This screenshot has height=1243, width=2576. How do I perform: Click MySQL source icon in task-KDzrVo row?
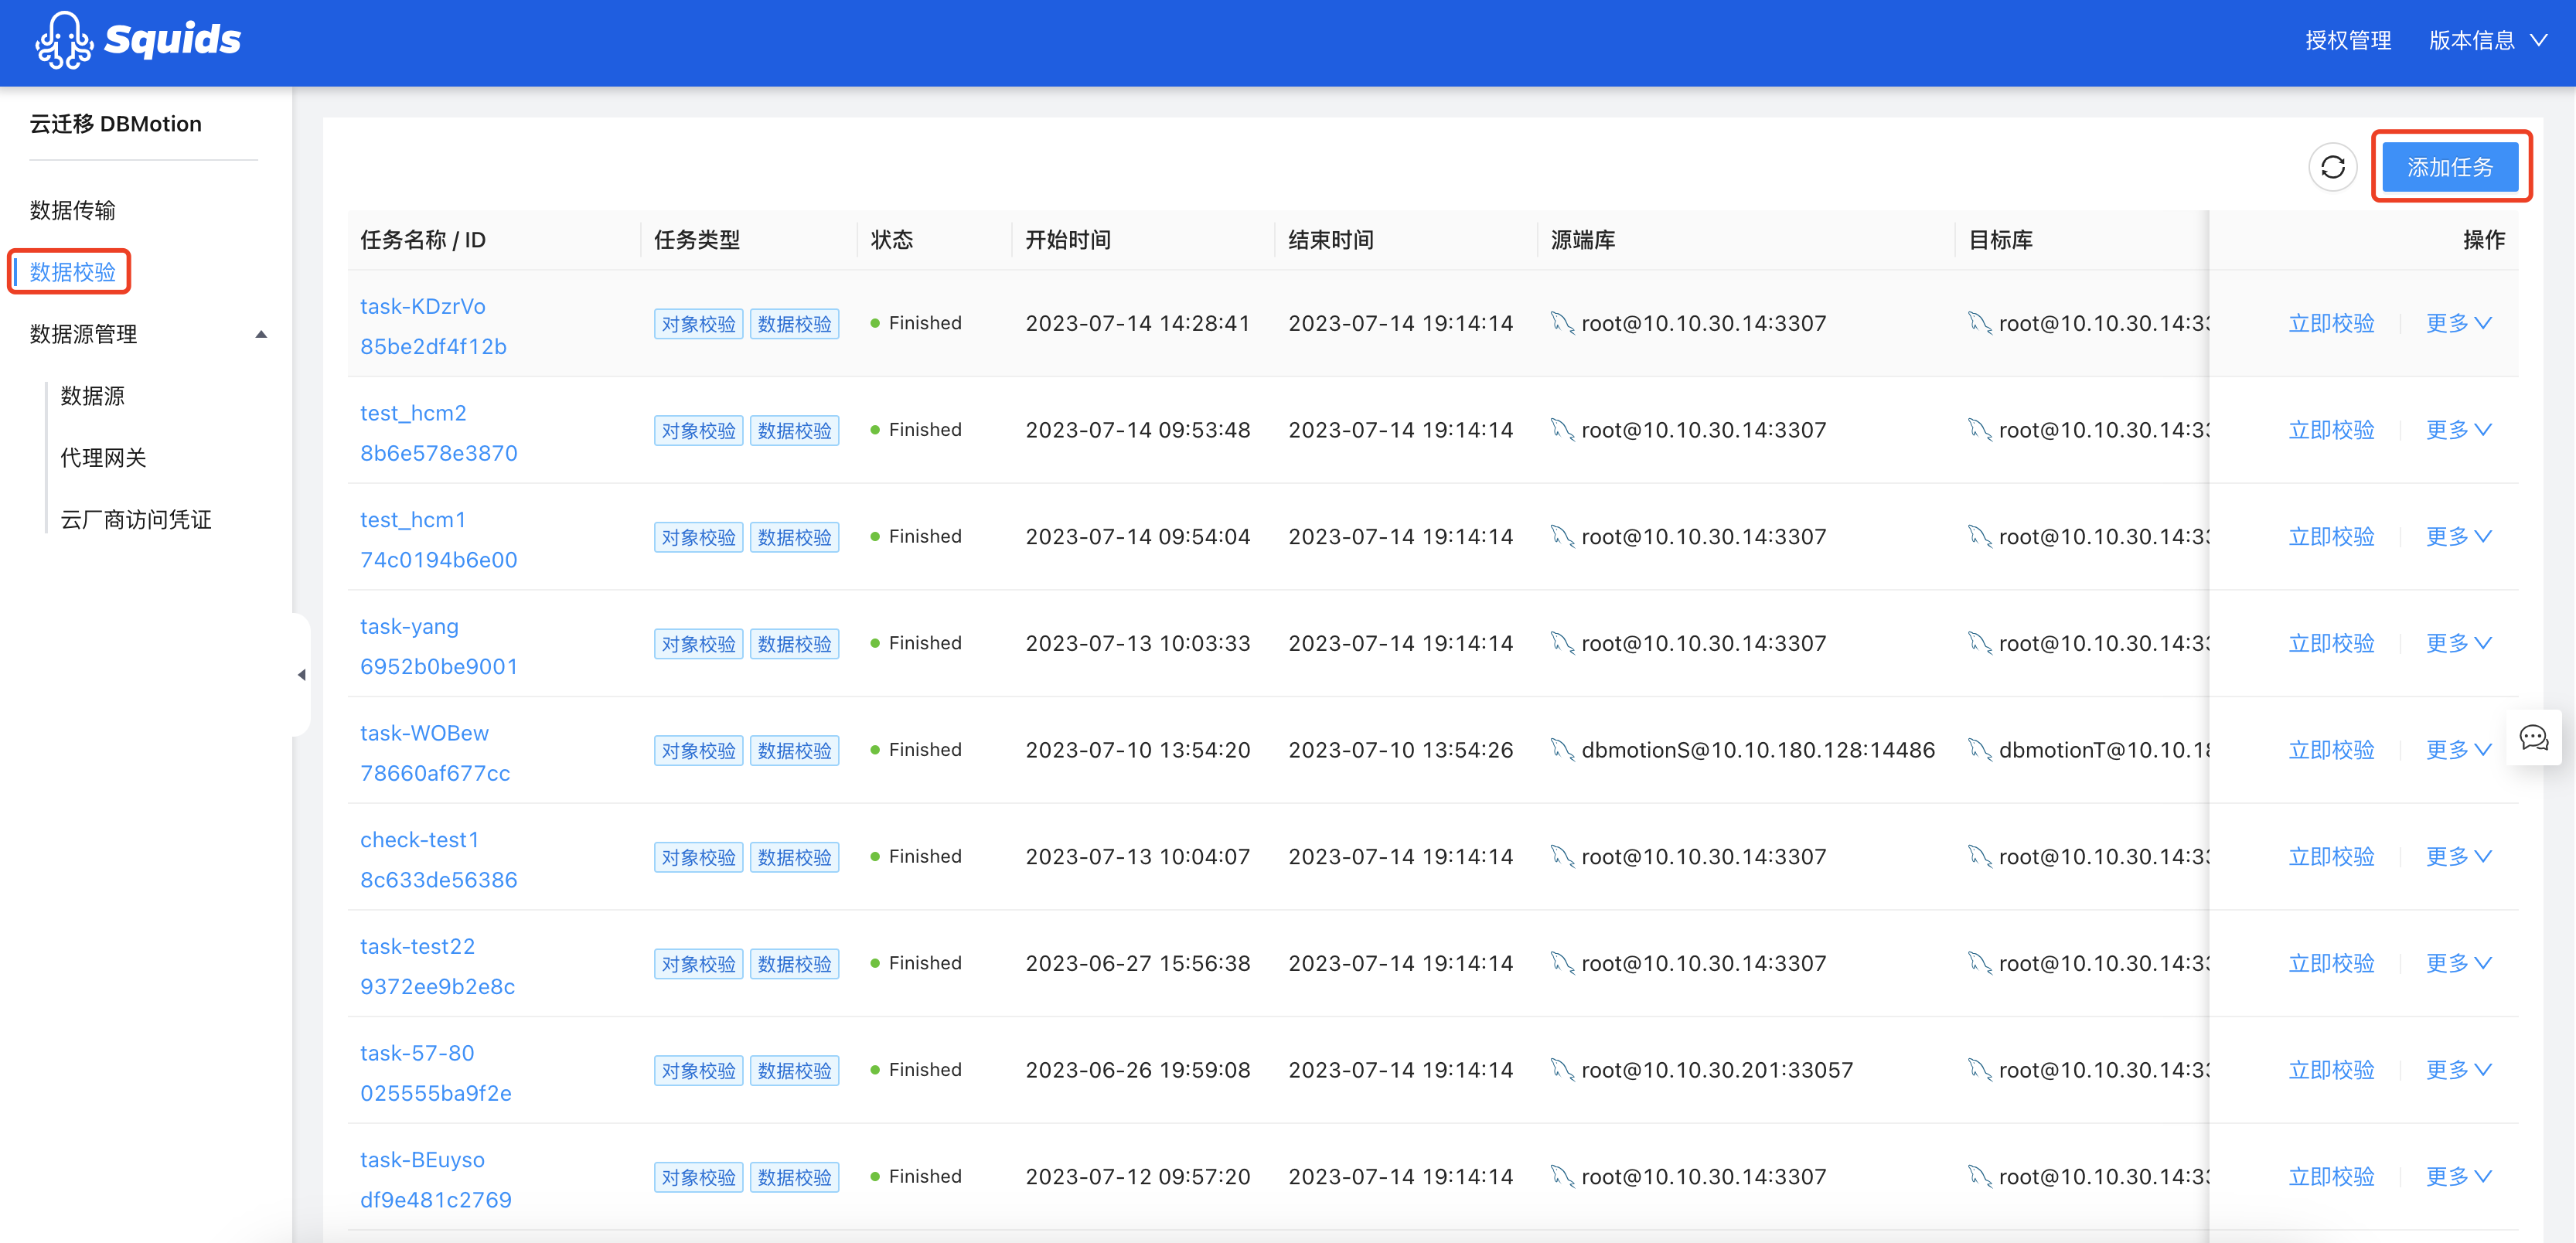point(1562,323)
